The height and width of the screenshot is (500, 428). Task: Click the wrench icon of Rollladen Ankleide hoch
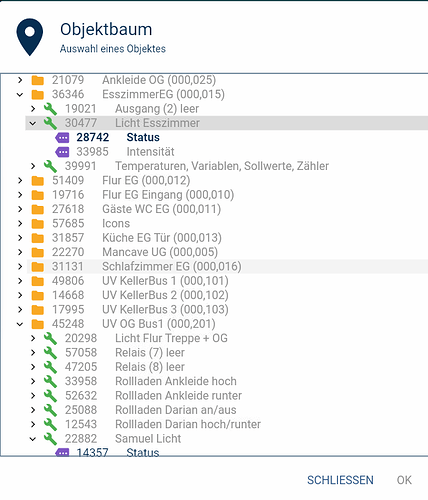(50, 381)
